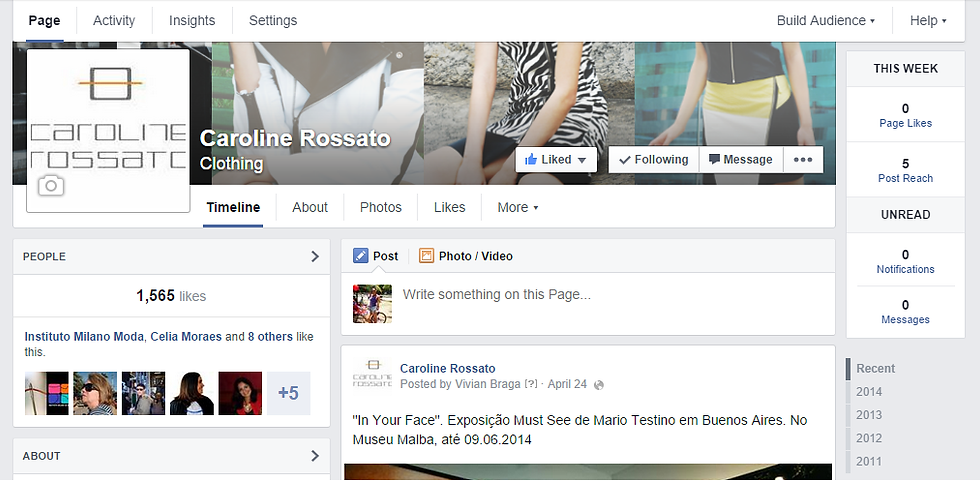
Task: Open the Caroline Rossato logo profile picture
Action: coord(108,131)
